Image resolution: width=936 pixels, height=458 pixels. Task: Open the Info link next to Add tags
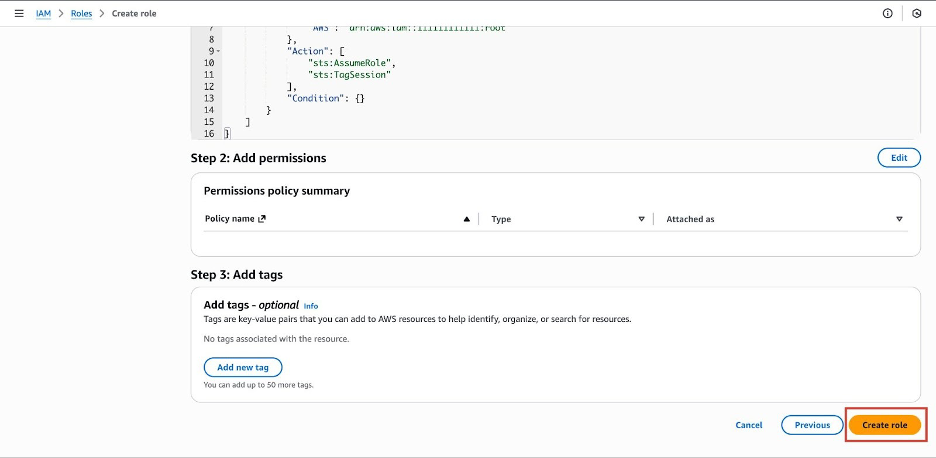pyautogui.click(x=311, y=306)
